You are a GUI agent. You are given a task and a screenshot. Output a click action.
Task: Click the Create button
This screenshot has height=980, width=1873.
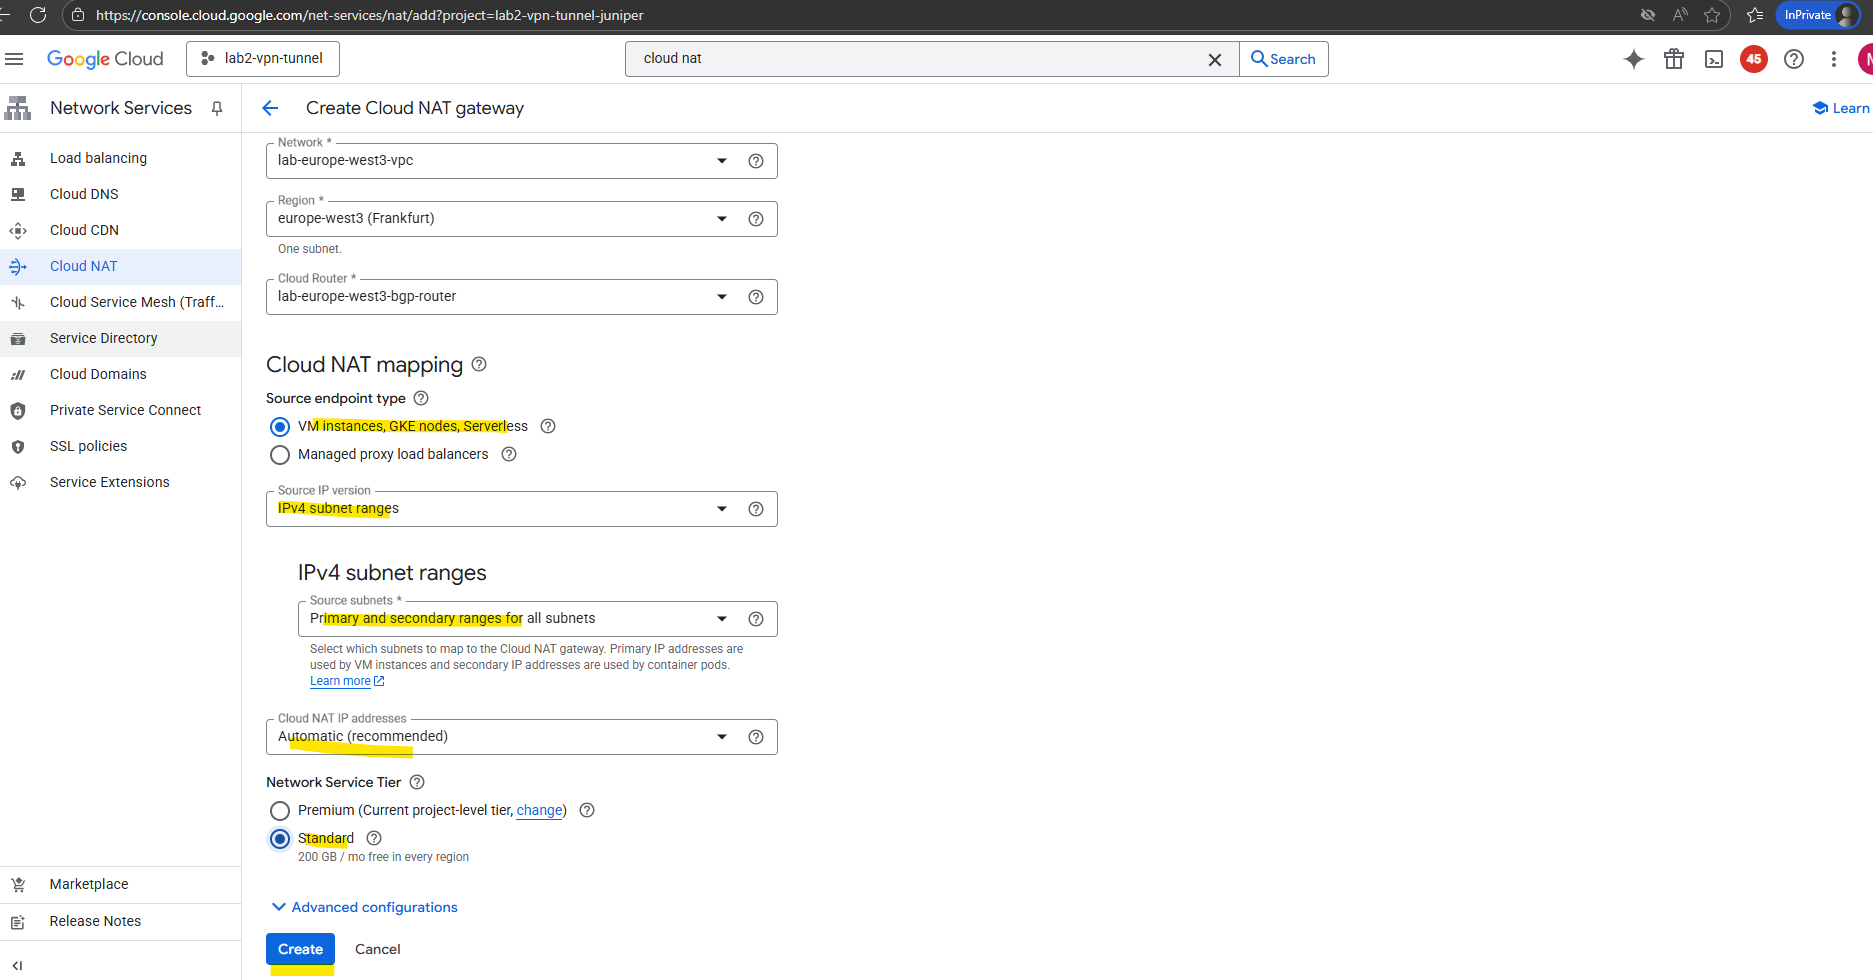tap(300, 949)
